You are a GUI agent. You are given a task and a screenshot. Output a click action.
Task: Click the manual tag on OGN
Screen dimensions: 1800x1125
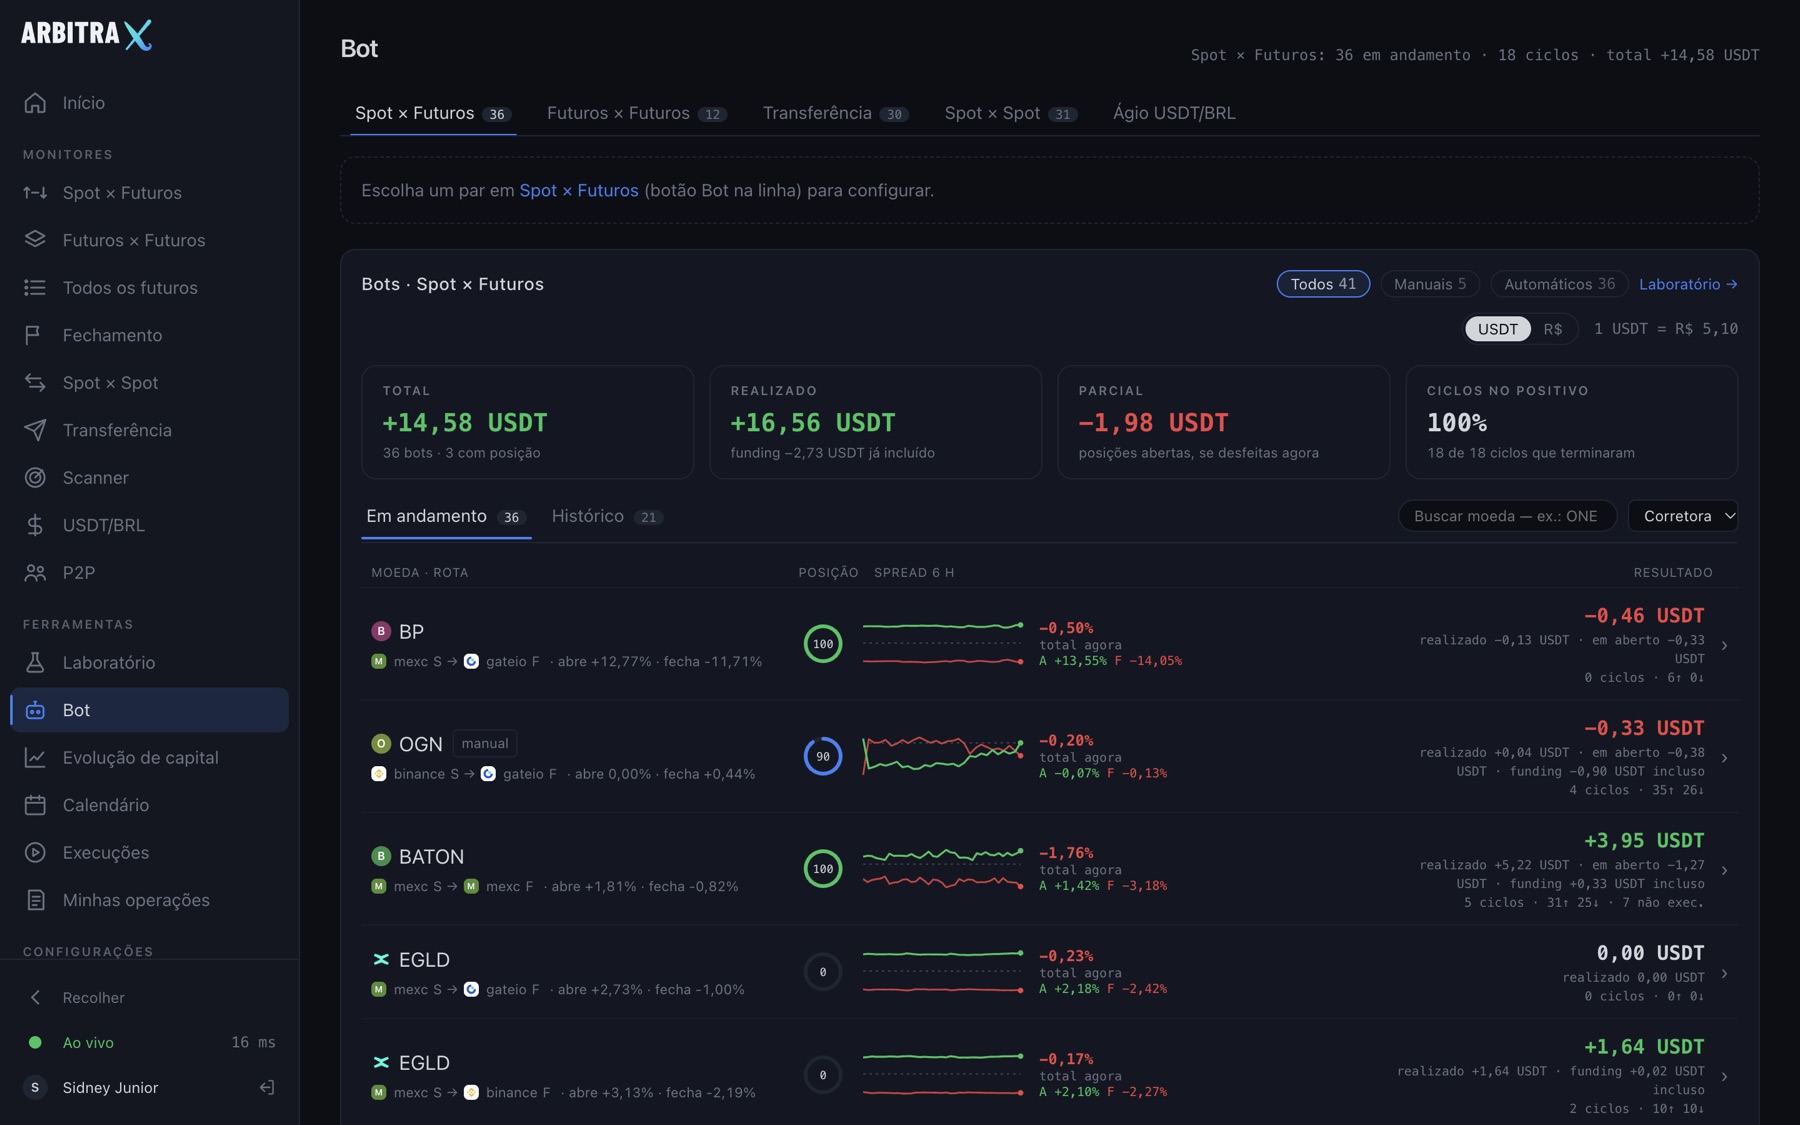(485, 744)
